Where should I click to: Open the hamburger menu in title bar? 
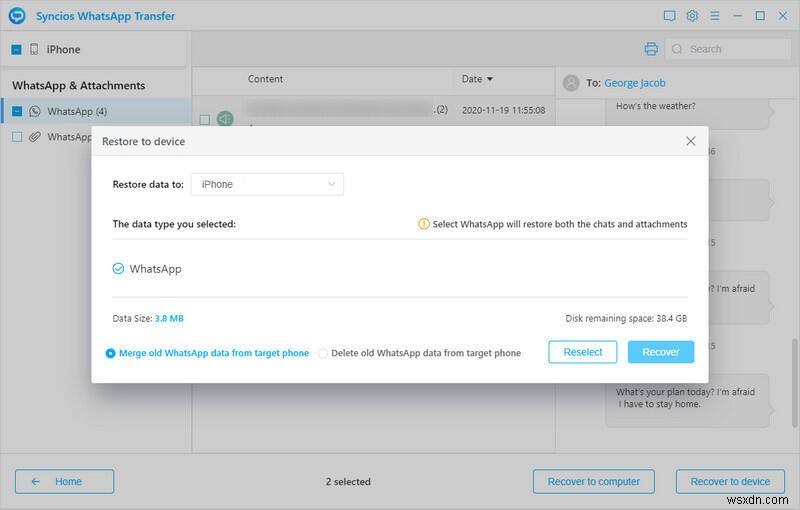(x=715, y=16)
